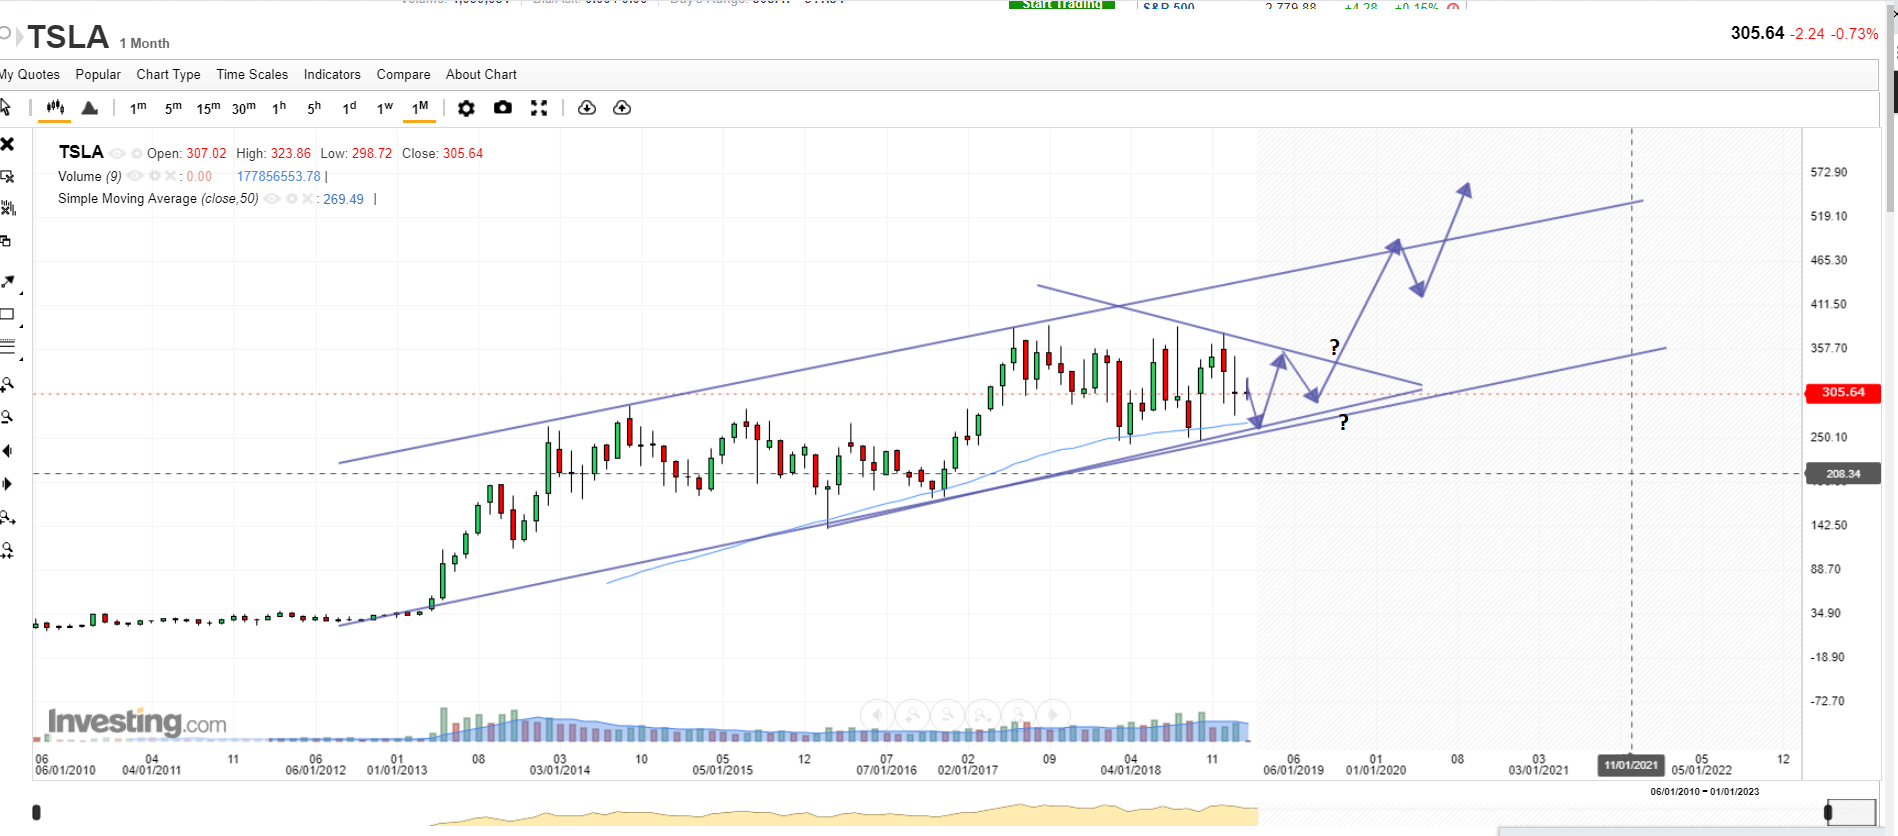Hide the Simple Moving Average via eye icon
Image resolution: width=1898 pixels, height=836 pixels.
(272, 199)
